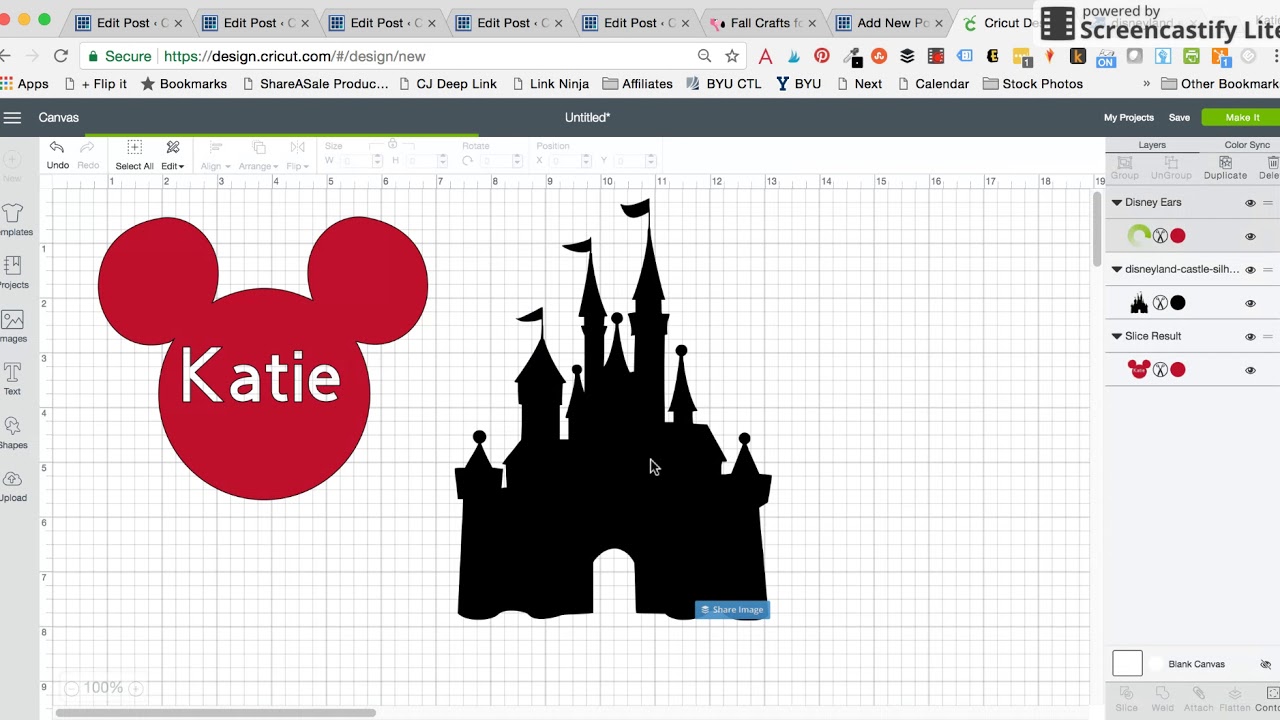The image size is (1280, 720).
Task: Toggle visibility of Disney Ears group
Action: [1250, 203]
